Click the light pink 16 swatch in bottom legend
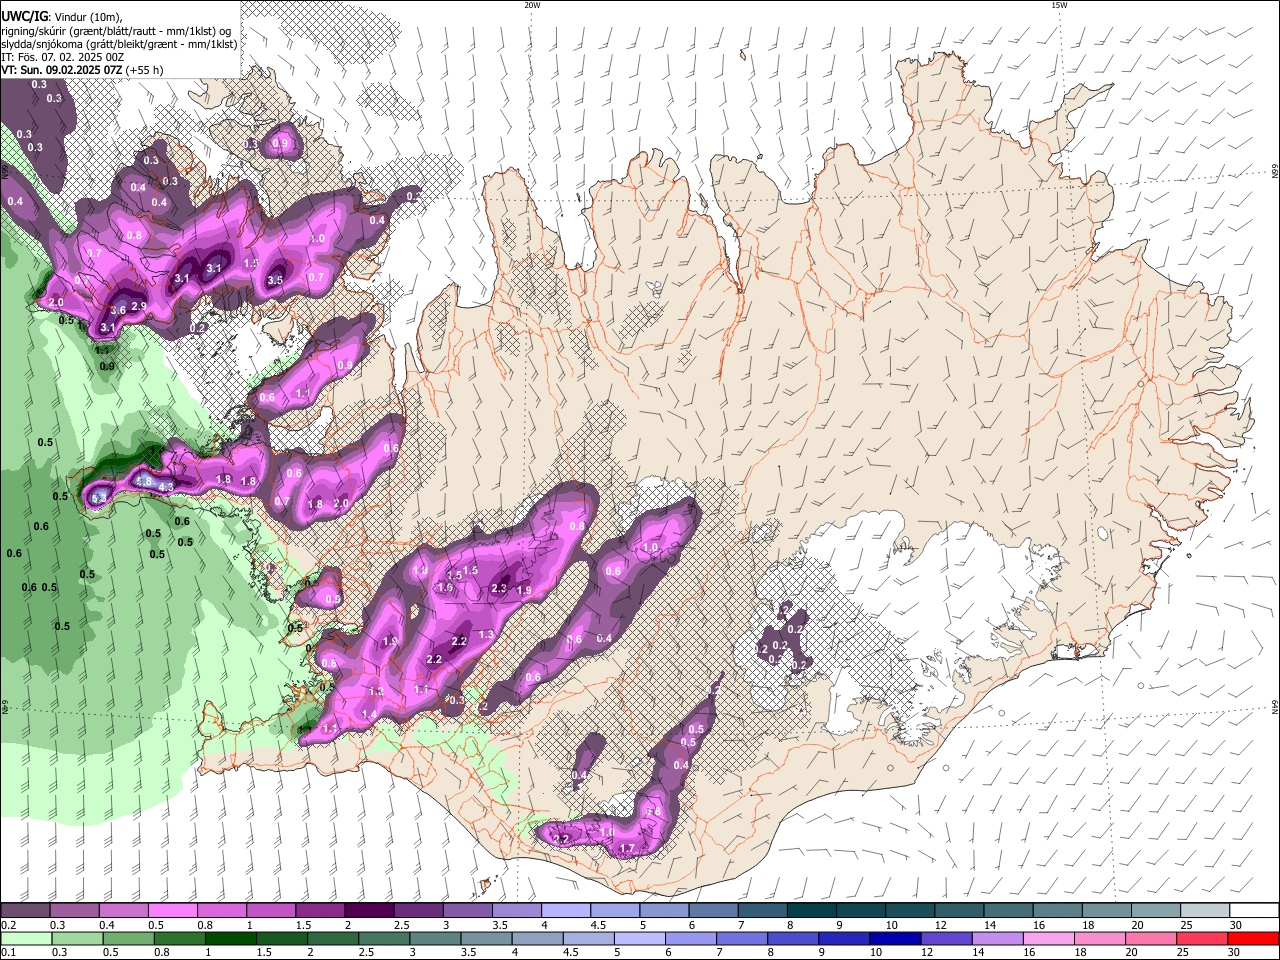1280x960 pixels. point(1050,938)
